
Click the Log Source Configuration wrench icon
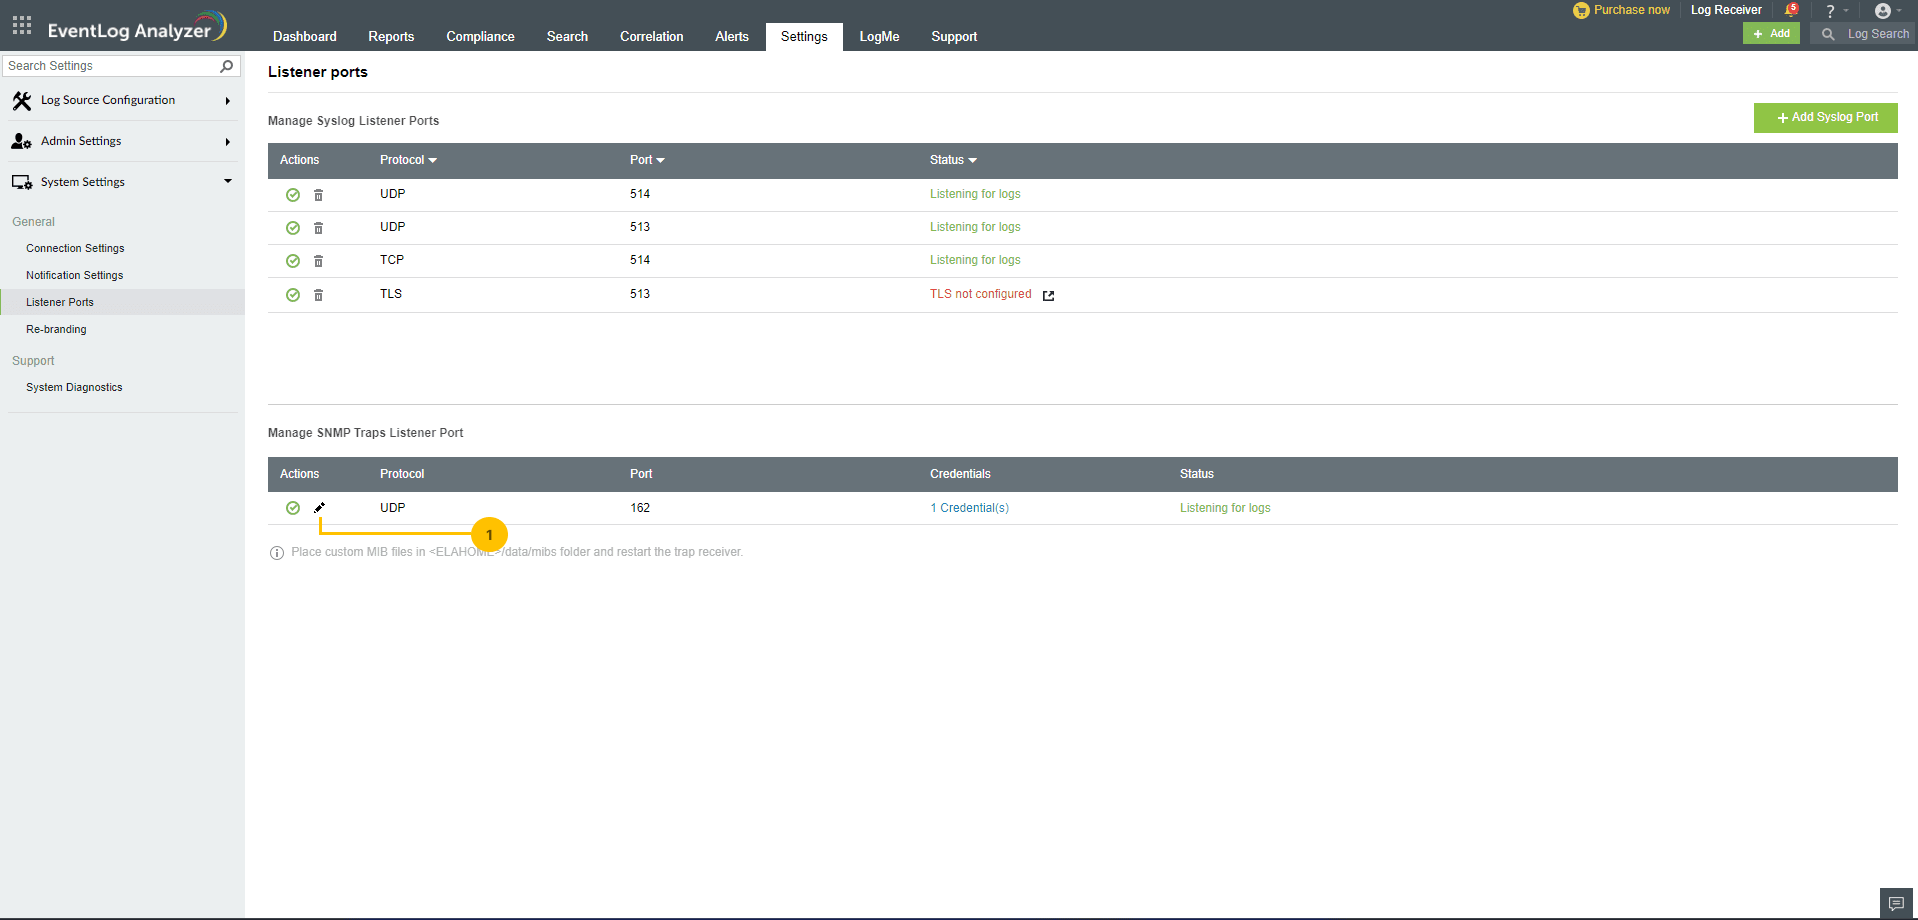tap(22, 100)
